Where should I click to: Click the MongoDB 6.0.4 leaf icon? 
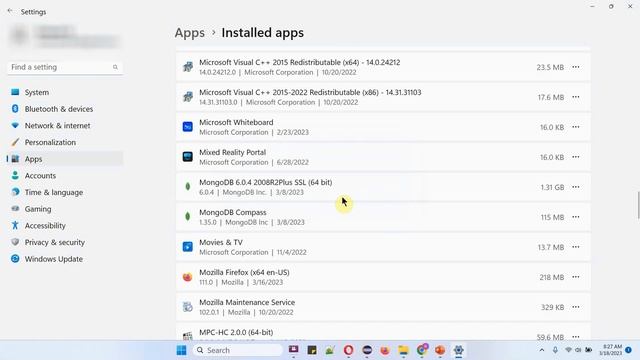click(x=187, y=187)
